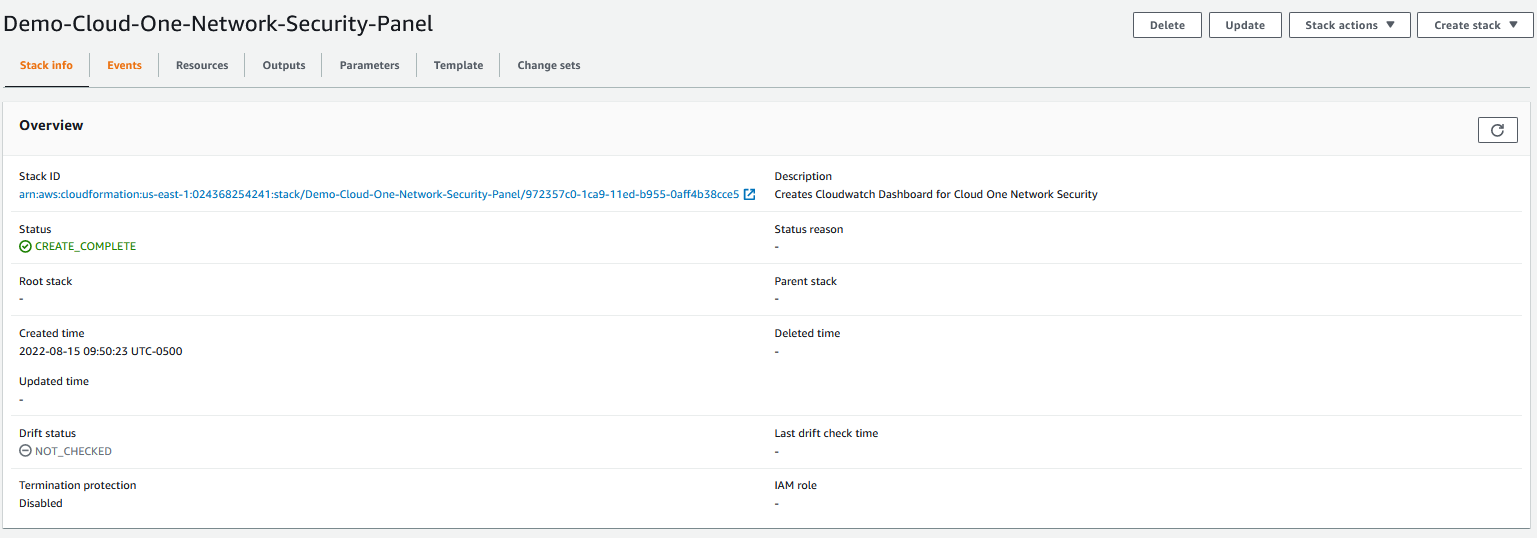1537x538 pixels.
Task: Switch to the Parameters tab
Action: [369, 65]
